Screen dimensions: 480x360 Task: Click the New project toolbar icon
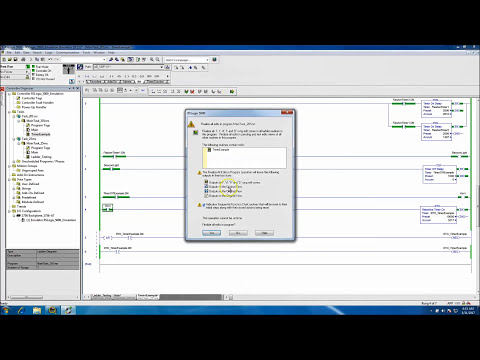[4, 59]
